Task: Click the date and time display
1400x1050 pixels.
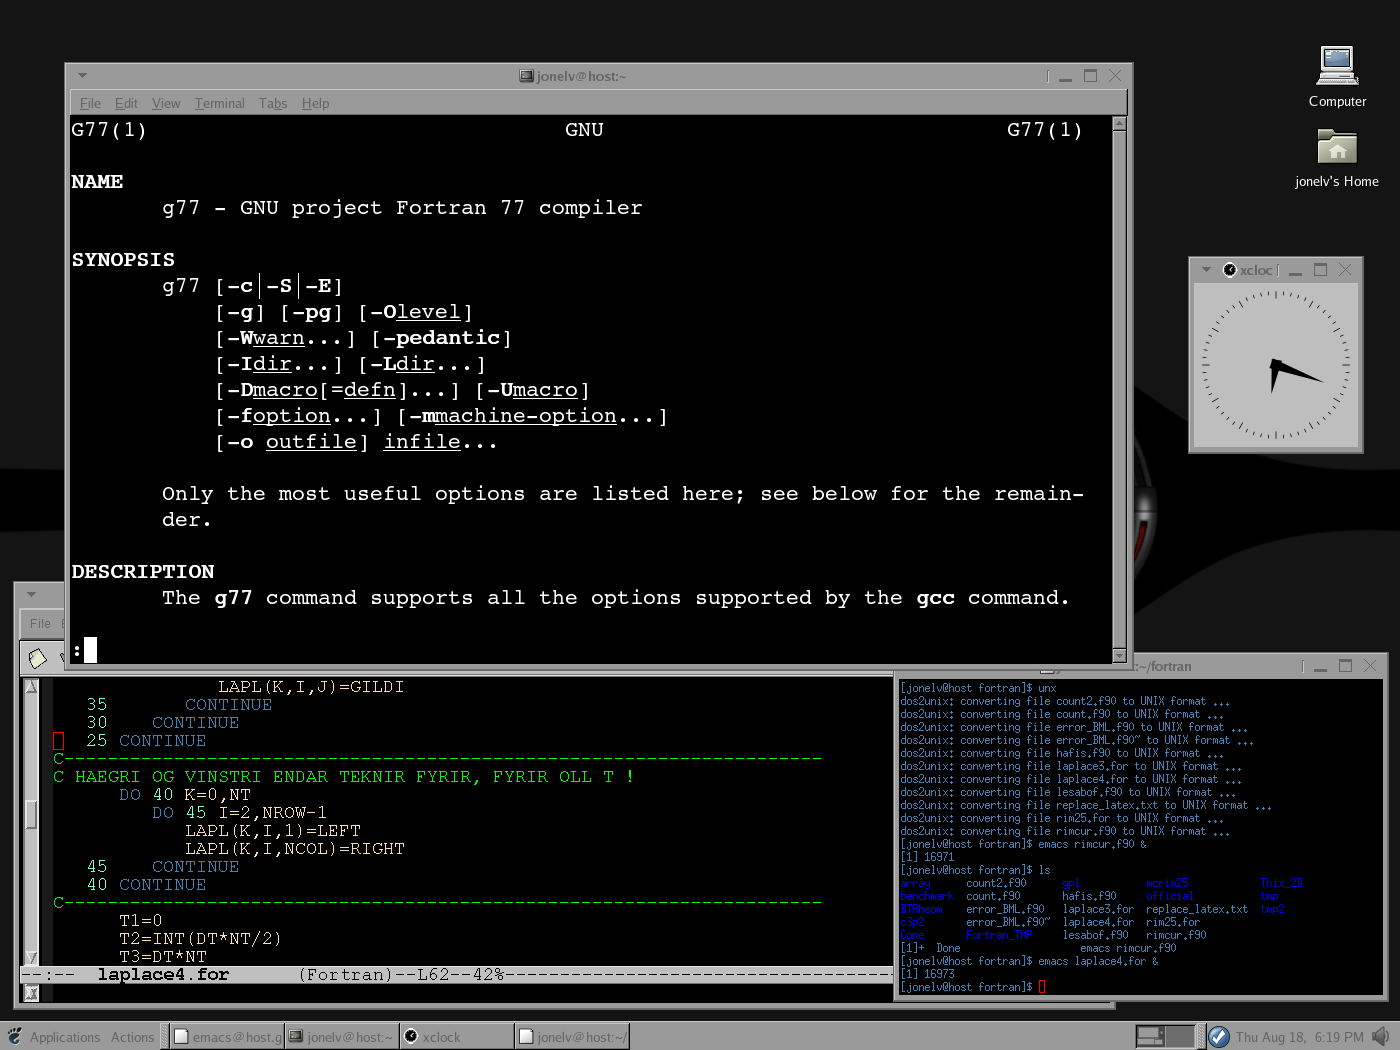Action: (x=1299, y=1037)
